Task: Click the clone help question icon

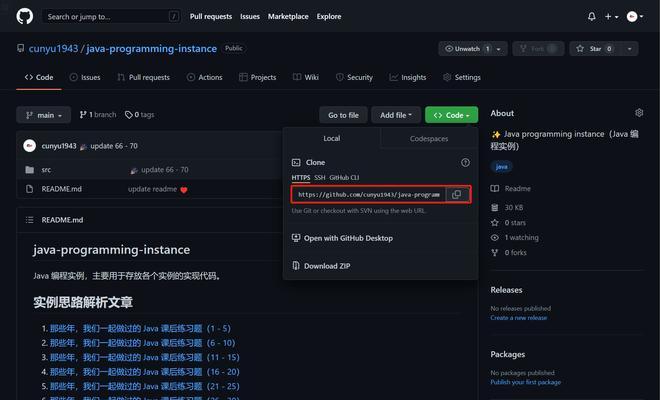Action: click(465, 163)
